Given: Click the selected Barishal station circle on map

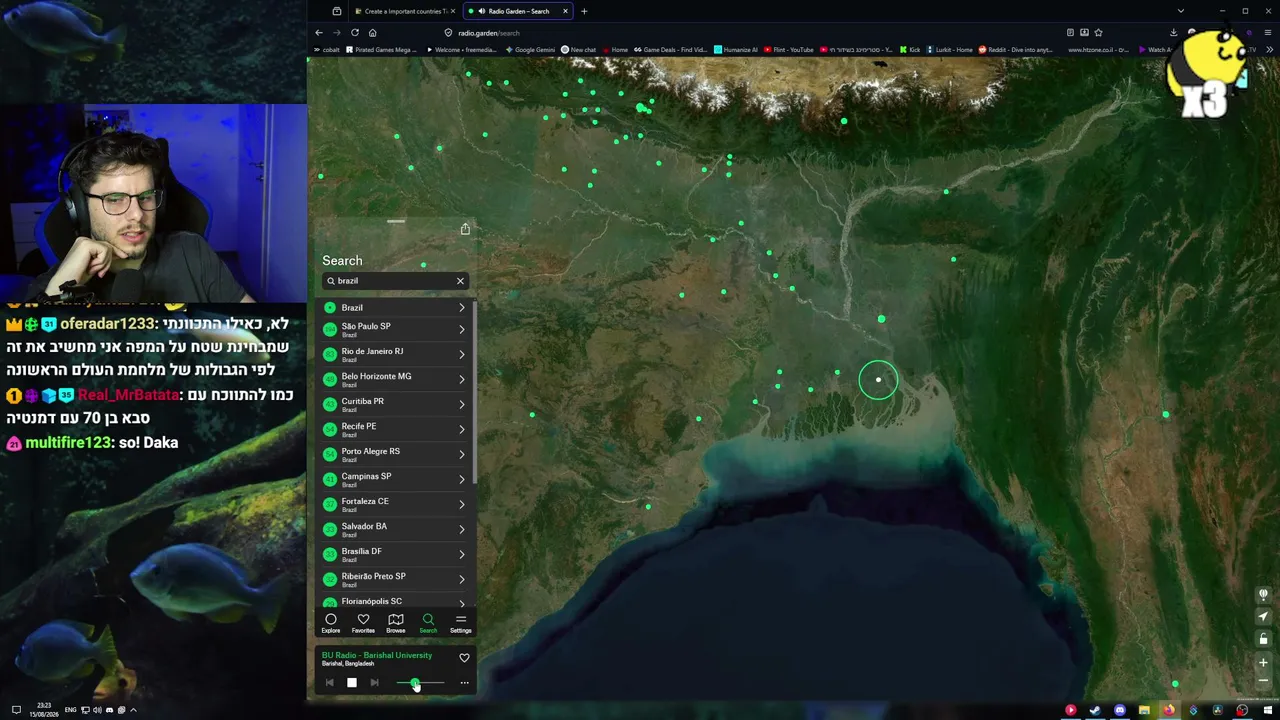Looking at the screenshot, I should pos(878,380).
